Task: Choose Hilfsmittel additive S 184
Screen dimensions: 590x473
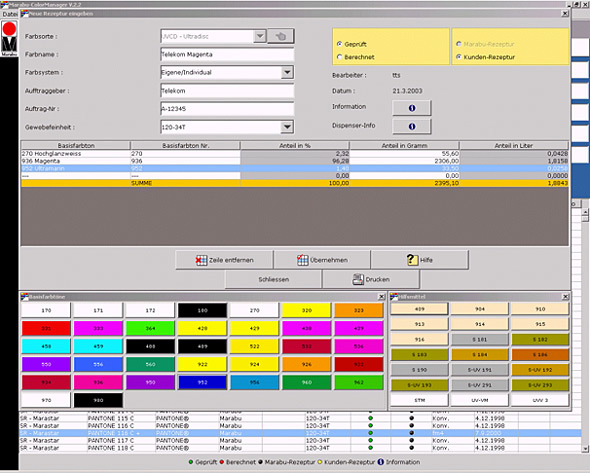Action: [x=480, y=354]
